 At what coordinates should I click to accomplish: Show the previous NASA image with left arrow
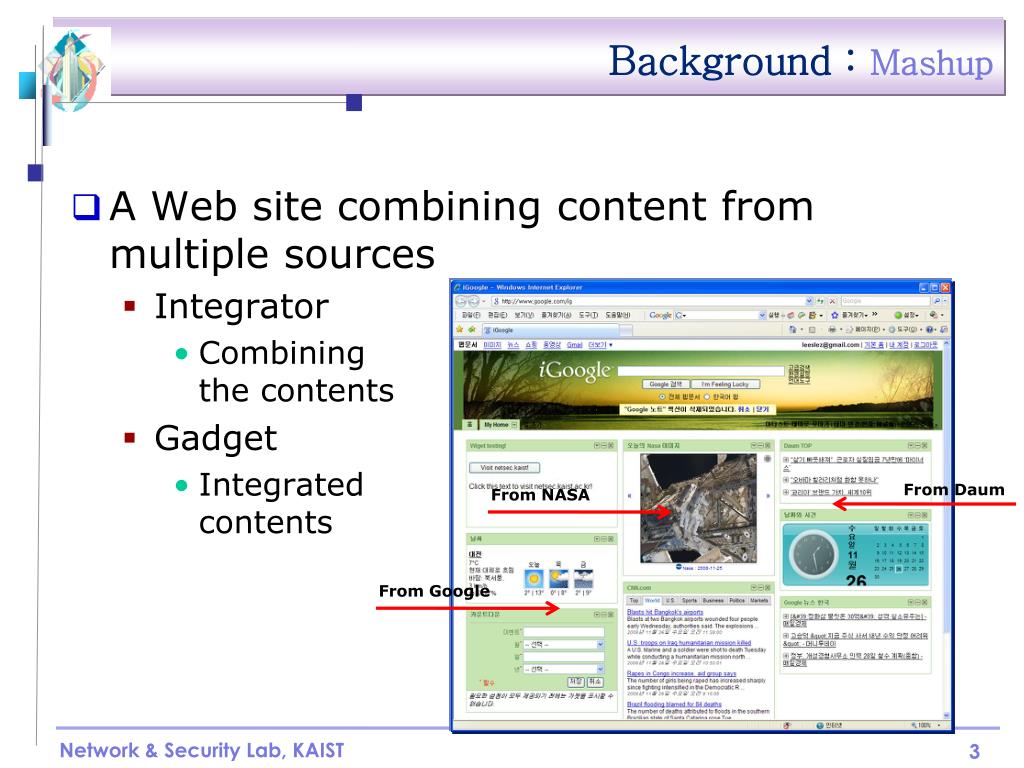tap(630, 496)
